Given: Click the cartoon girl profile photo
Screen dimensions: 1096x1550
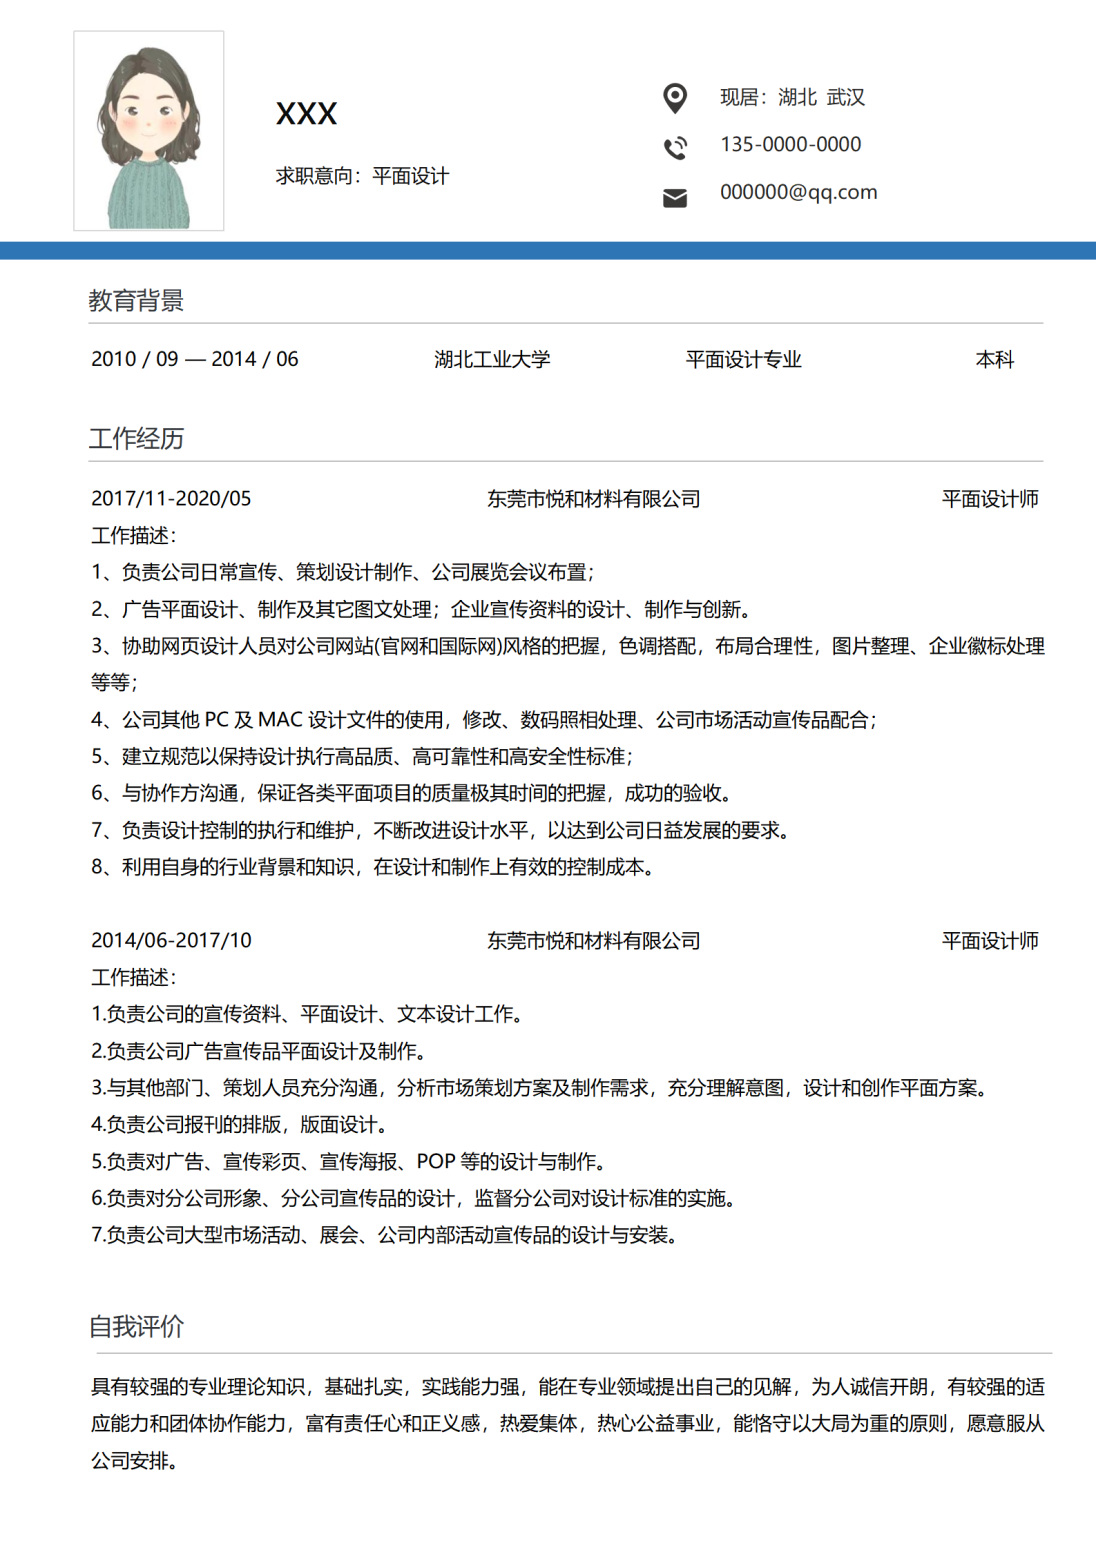Looking at the screenshot, I should coord(149,131).
